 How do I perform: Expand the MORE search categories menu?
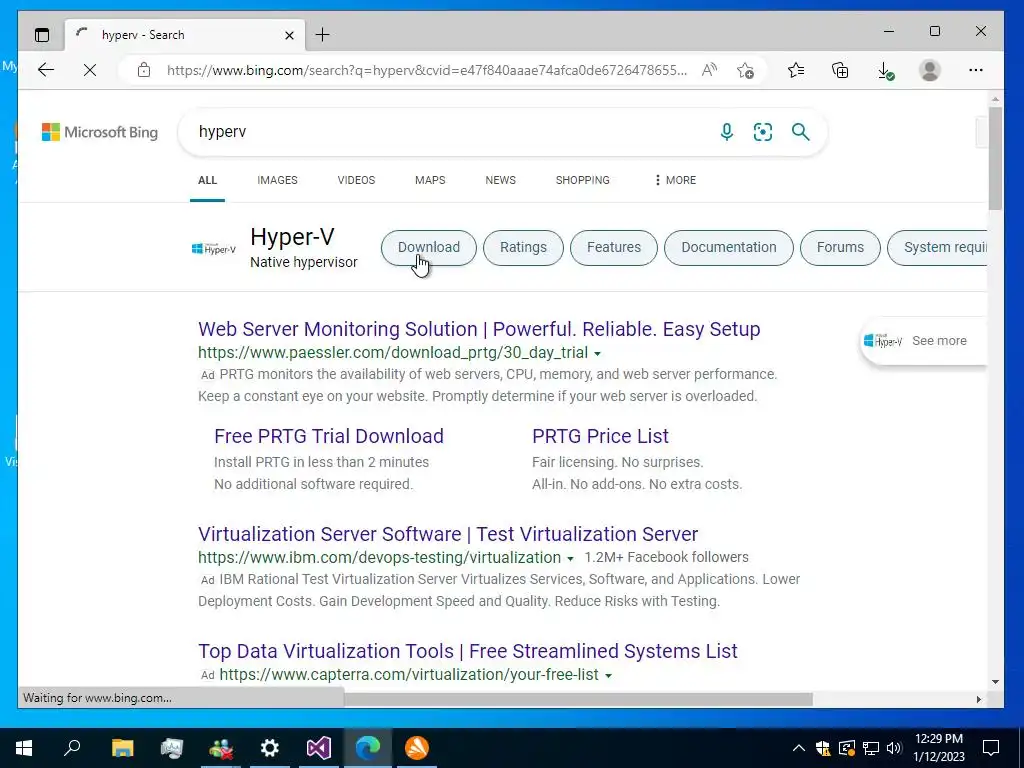[x=675, y=180]
